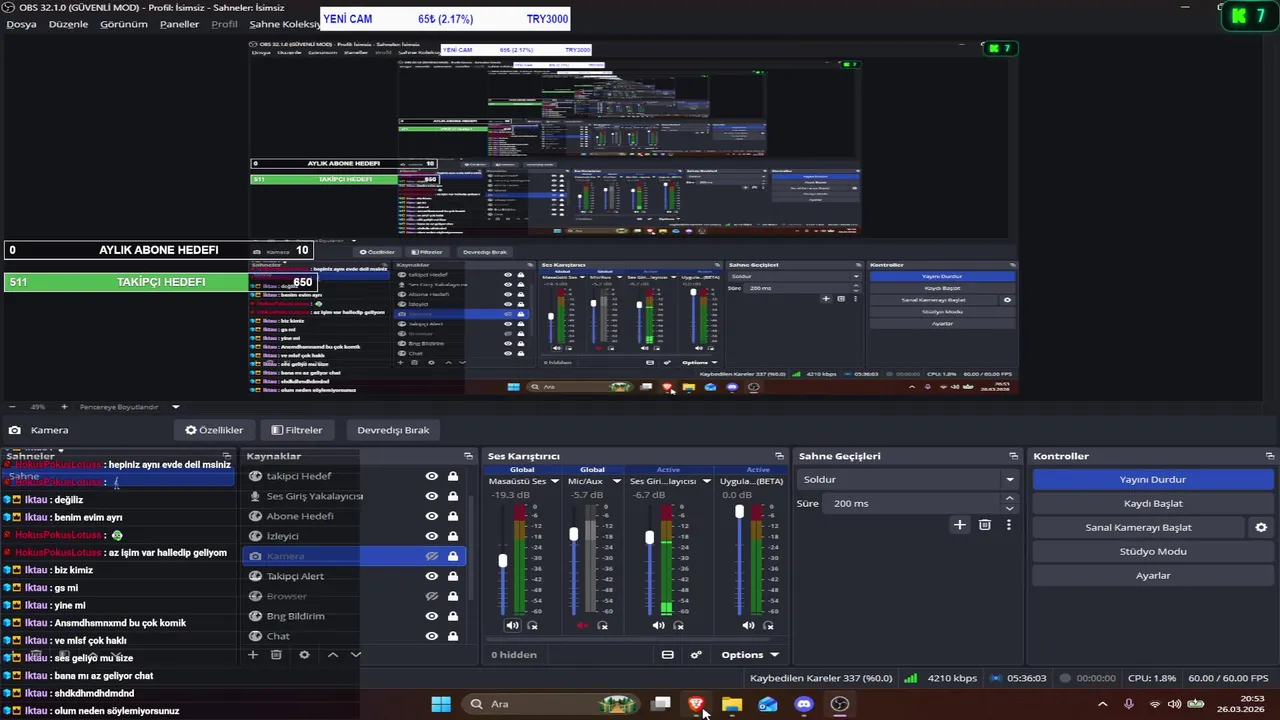Switch audio mixer layout icon
Viewport: 1280px width, 720px height.
[x=667, y=655]
